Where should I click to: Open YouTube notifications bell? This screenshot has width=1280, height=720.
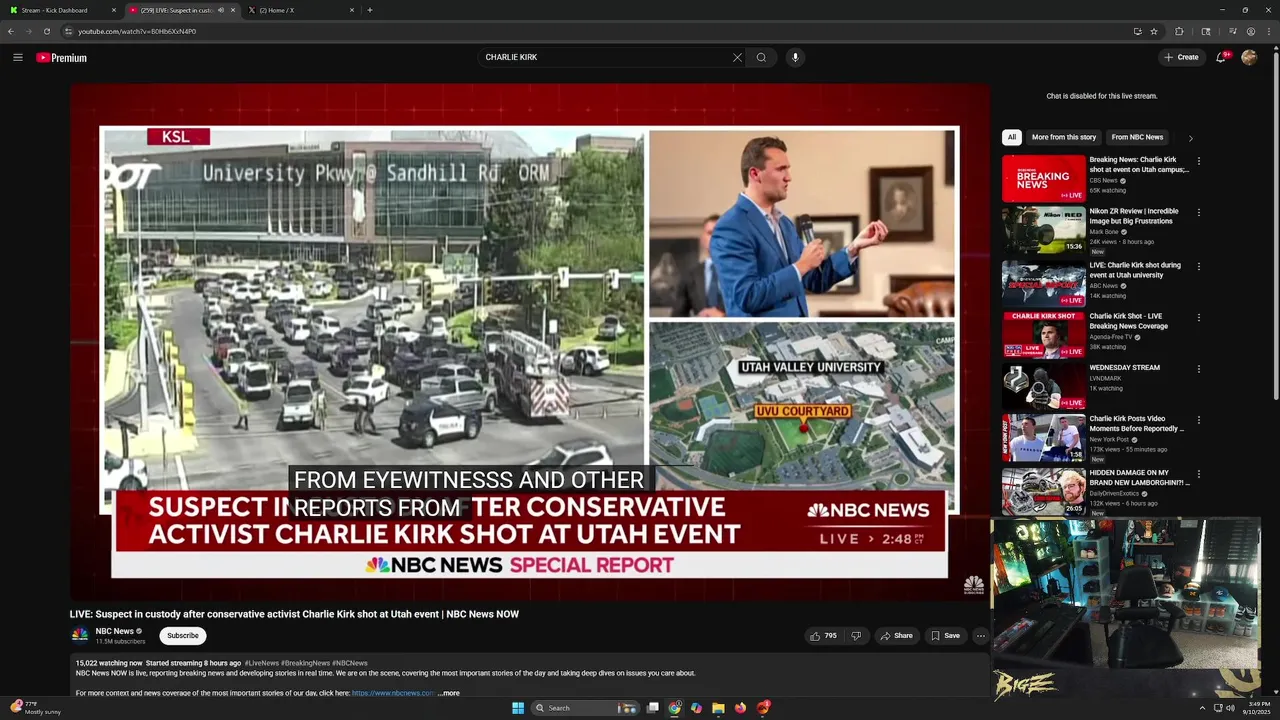tap(1221, 57)
